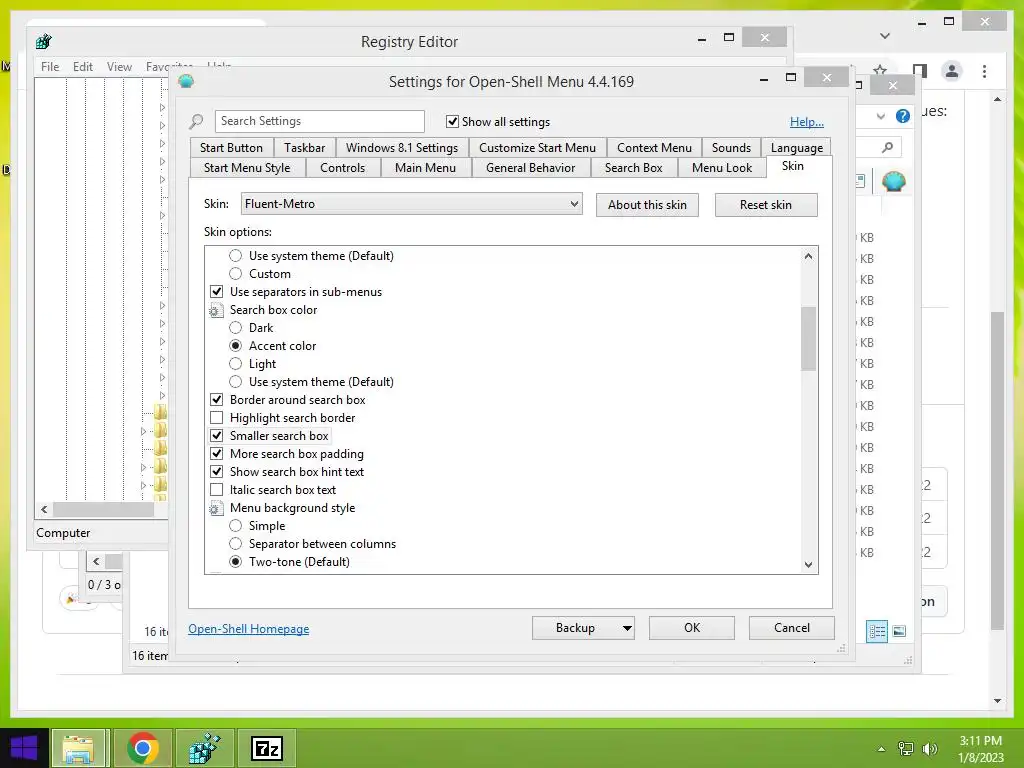Image resolution: width=1024 pixels, height=768 pixels.
Task: Click the Search box color settings gear icon
Action: (x=215, y=311)
